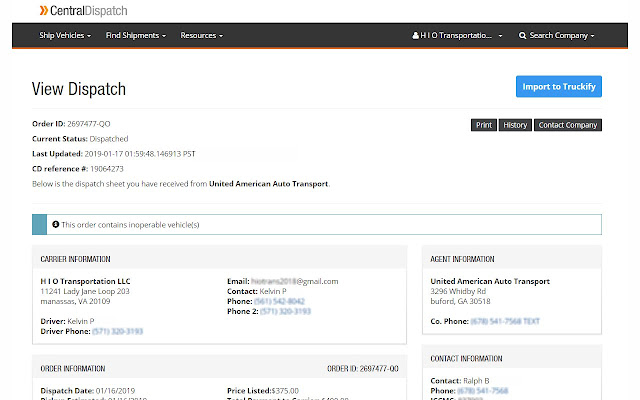The width and height of the screenshot is (640, 400).
Task: Click address 11241 Lady Jane Loop 203
Action: pos(85,291)
